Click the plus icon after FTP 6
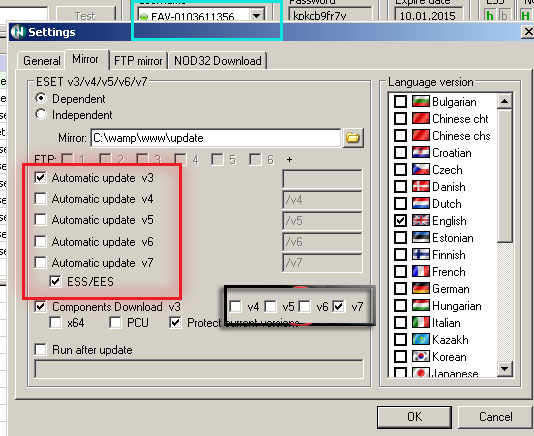This screenshot has height=436, width=534. click(x=289, y=159)
